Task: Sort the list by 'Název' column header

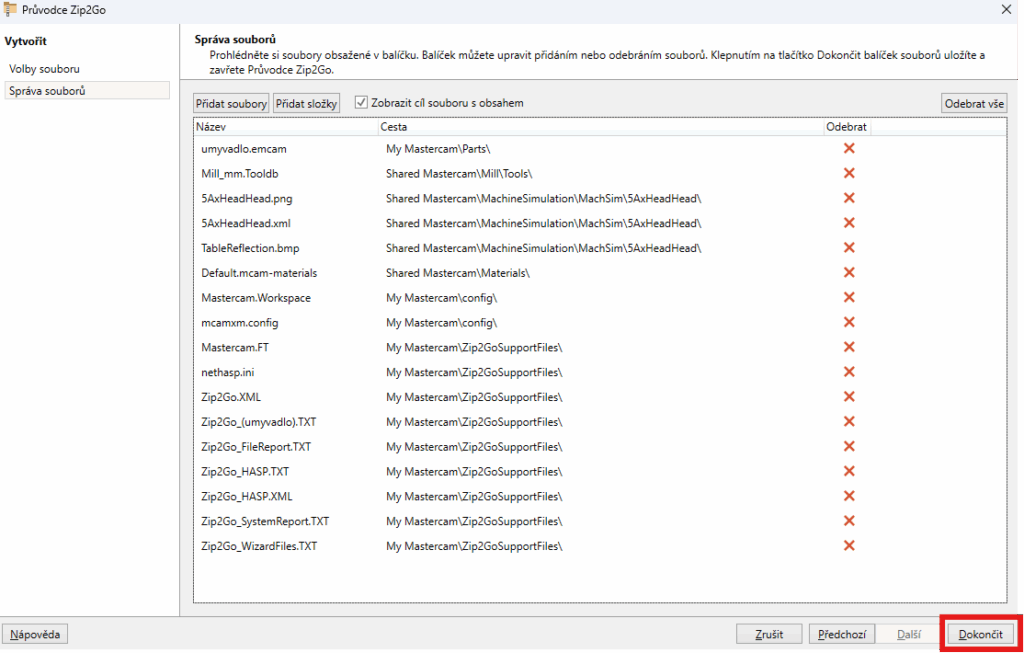Action: tap(285, 128)
